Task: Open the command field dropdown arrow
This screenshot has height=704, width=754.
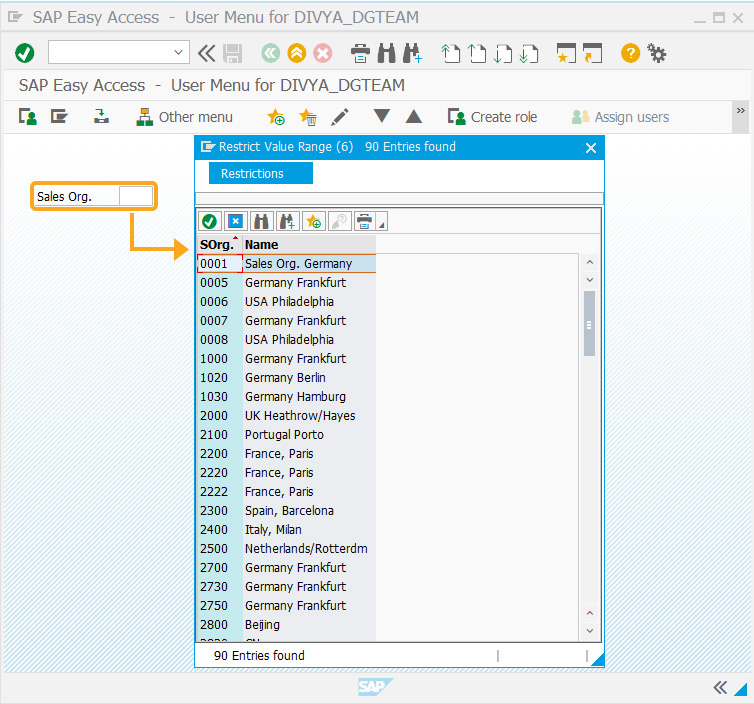Action: 178,52
